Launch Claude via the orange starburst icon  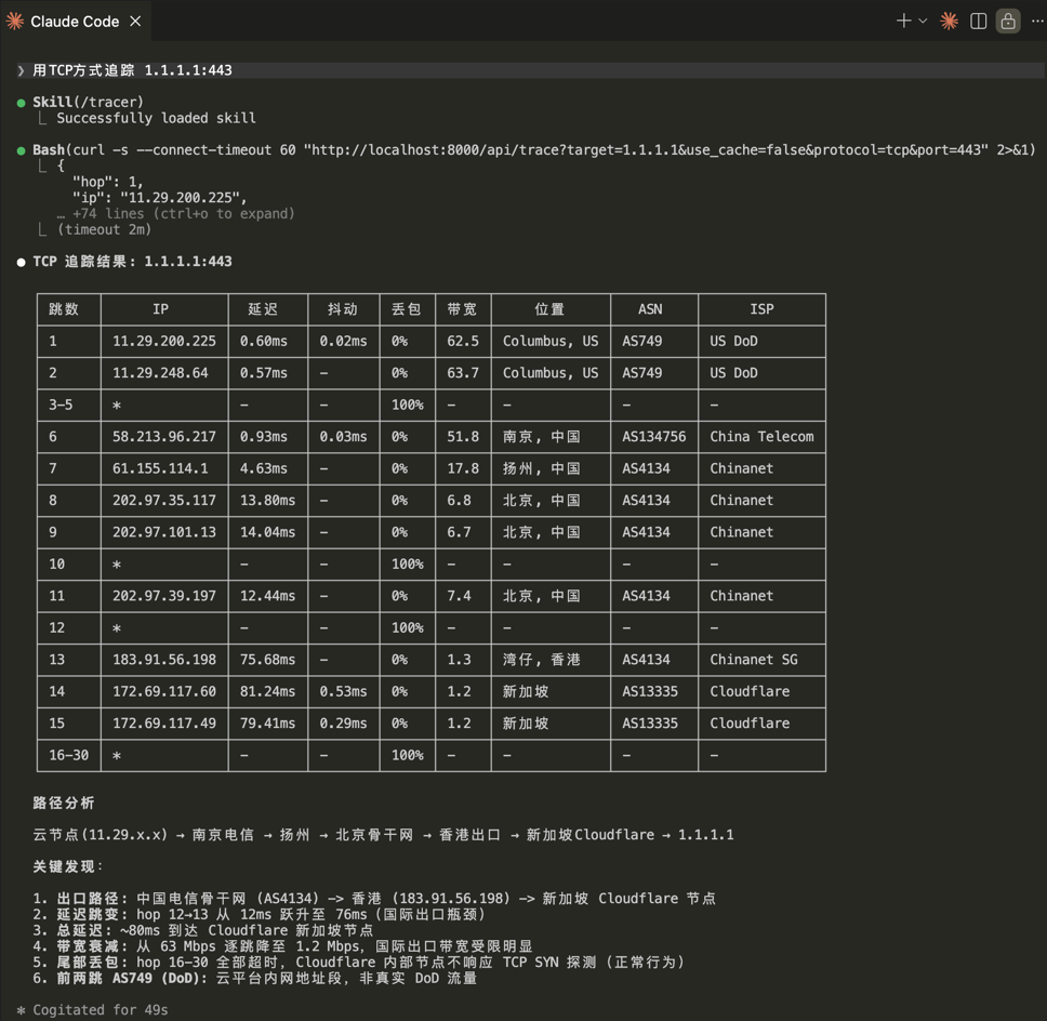(948, 21)
